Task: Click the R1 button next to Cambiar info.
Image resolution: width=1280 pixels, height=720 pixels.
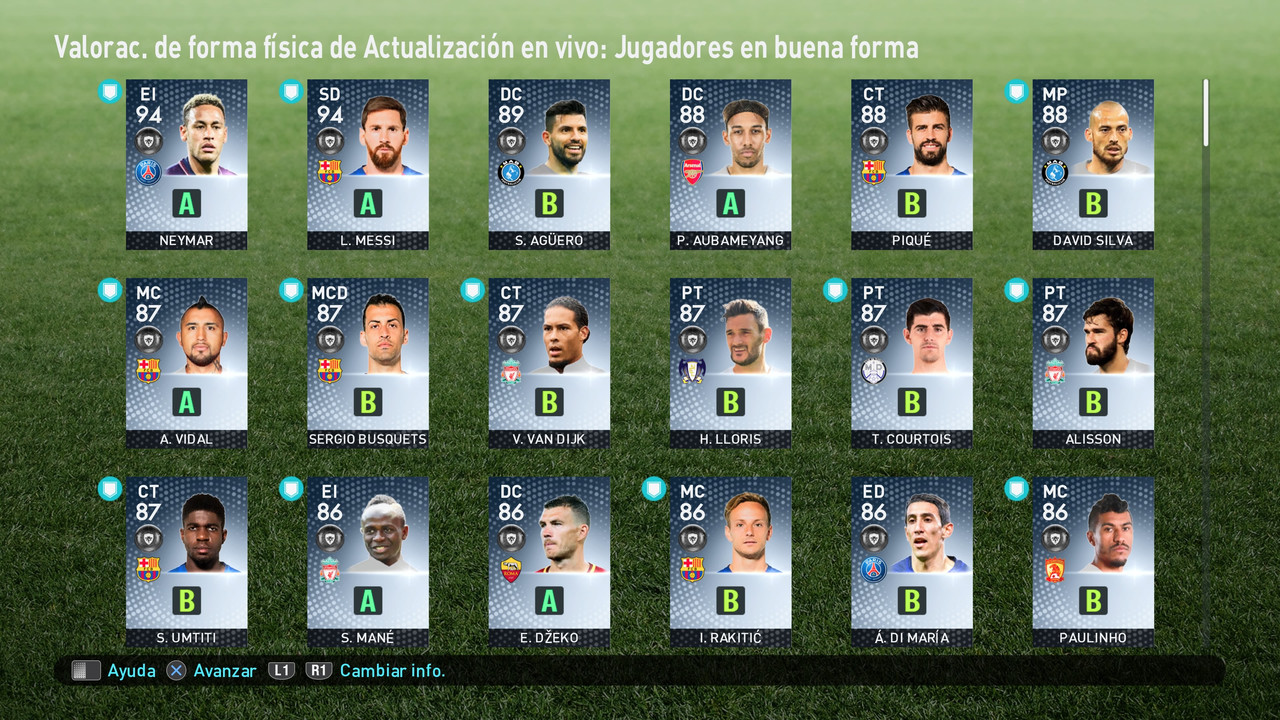Action: [319, 671]
